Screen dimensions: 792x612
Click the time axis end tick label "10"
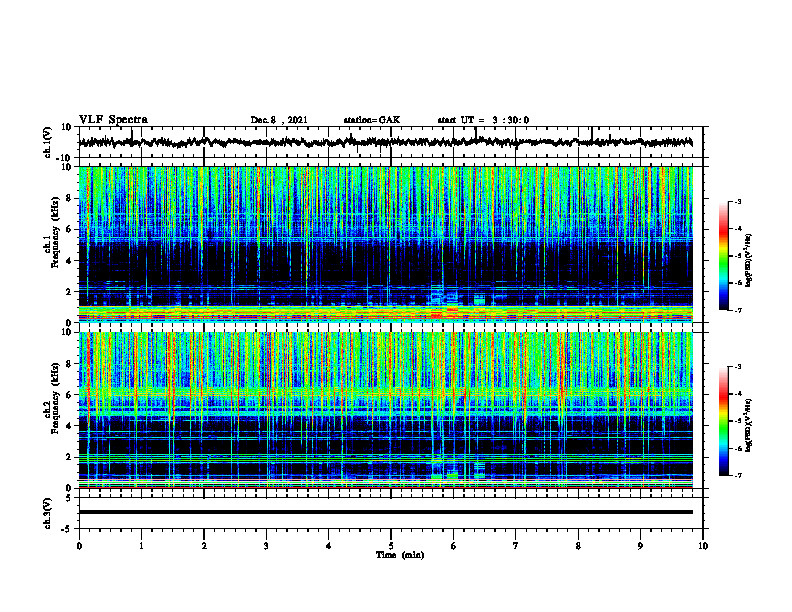(x=703, y=546)
